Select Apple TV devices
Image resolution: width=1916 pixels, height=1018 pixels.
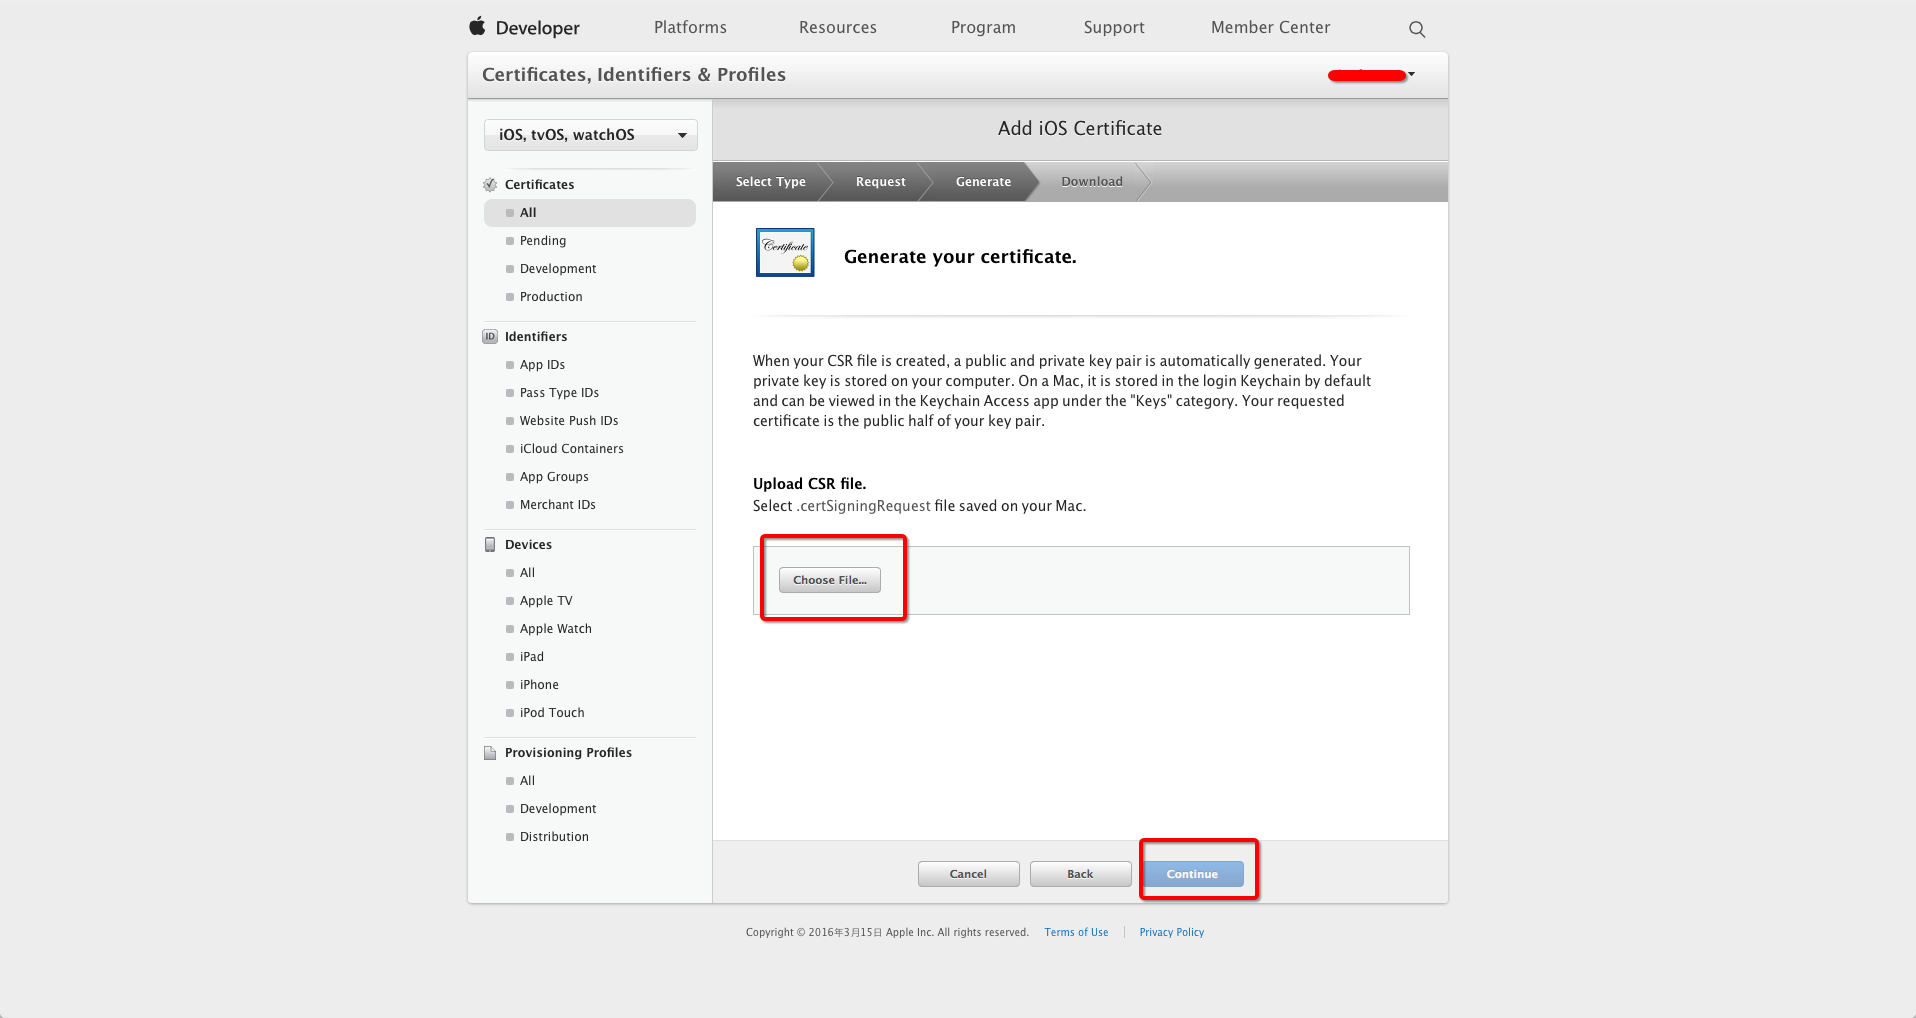[546, 601]
